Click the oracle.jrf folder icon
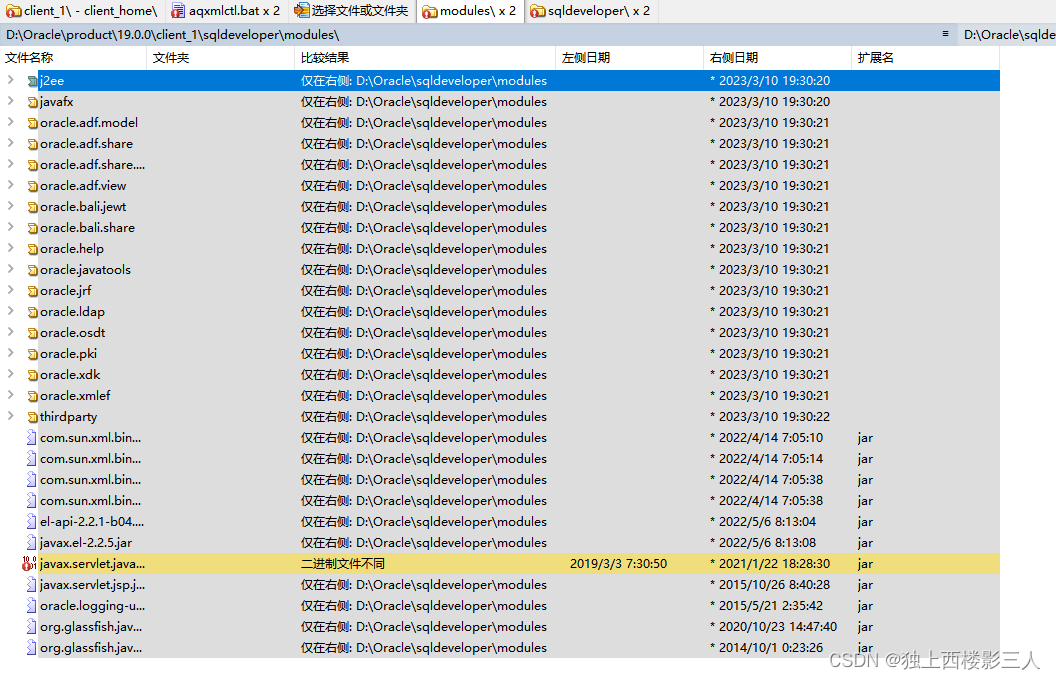This screenshot has height=680, width=1056. click(x=32, y=291)
